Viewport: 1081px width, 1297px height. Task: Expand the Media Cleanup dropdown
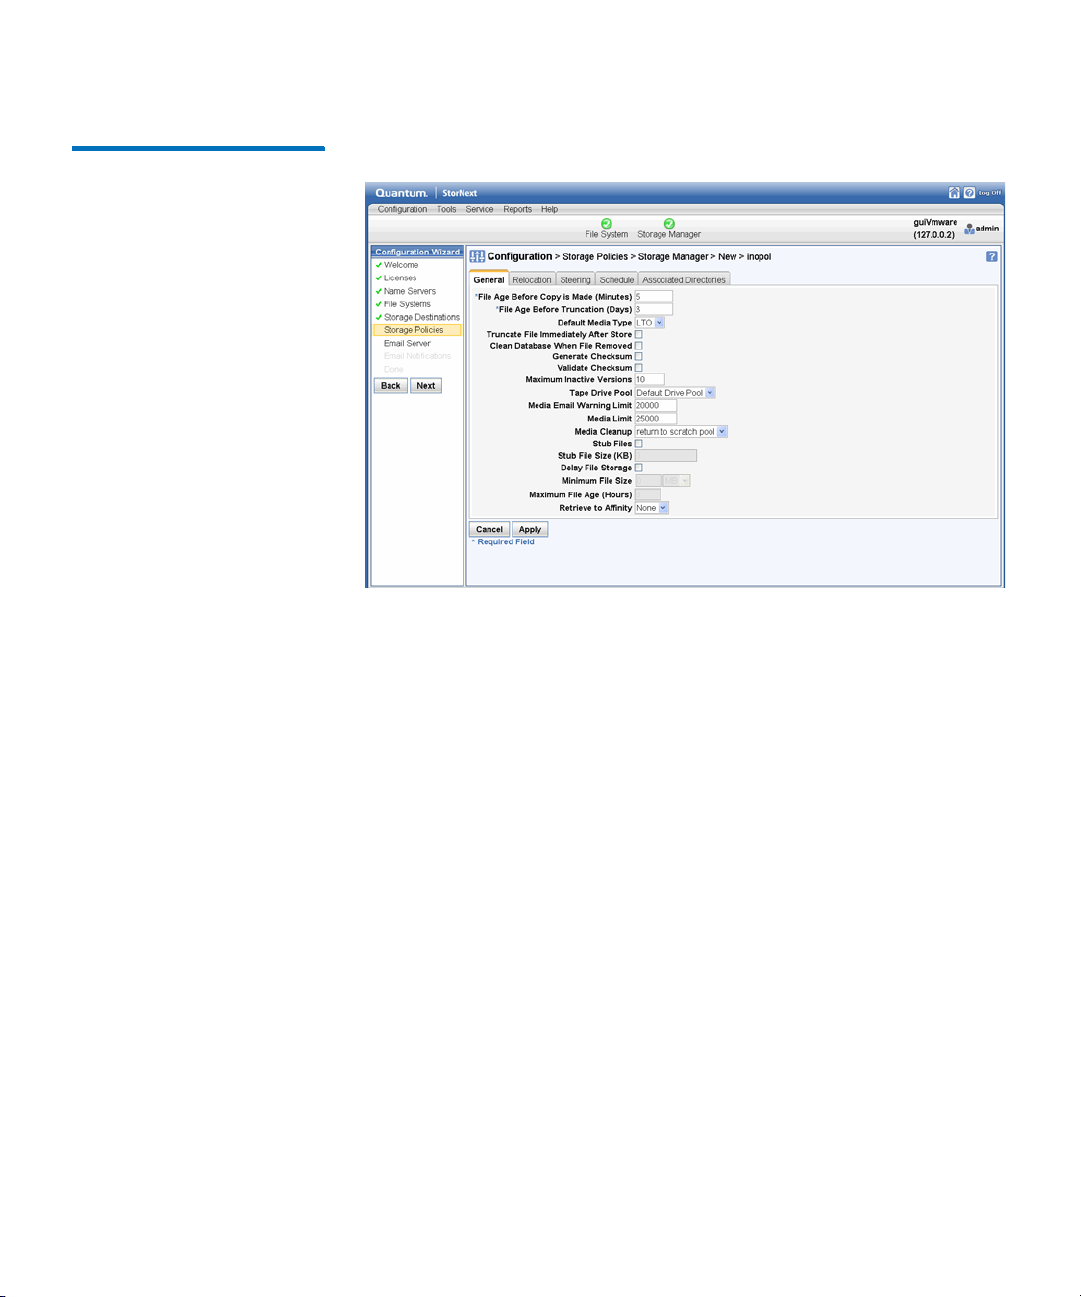coord(681,432)
